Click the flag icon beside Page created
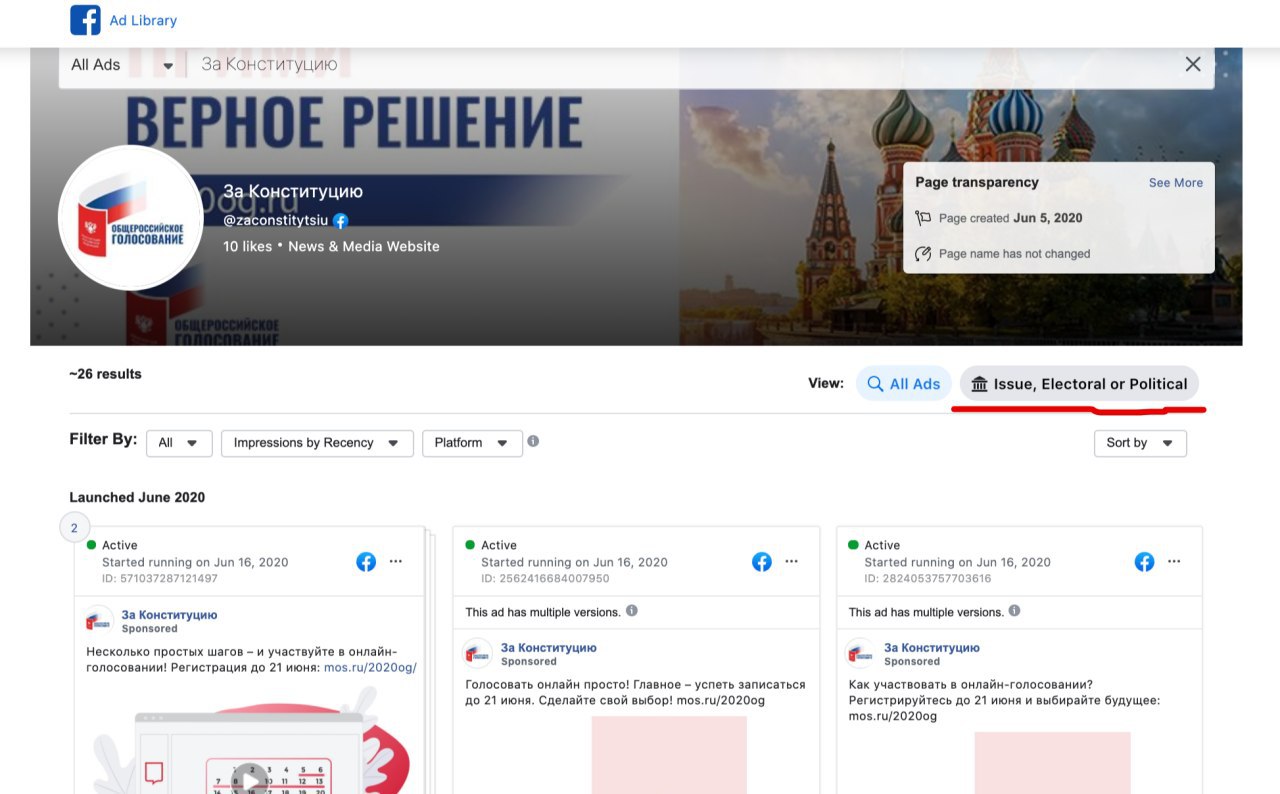This screenshot has width=1280, height=794. (x=923, y=218)
